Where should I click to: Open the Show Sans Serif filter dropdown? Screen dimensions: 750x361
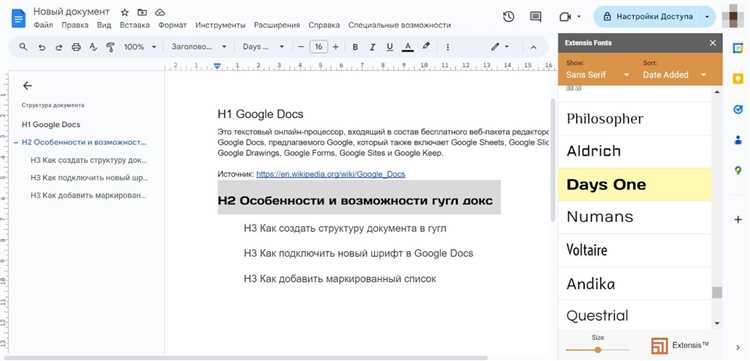598,75
